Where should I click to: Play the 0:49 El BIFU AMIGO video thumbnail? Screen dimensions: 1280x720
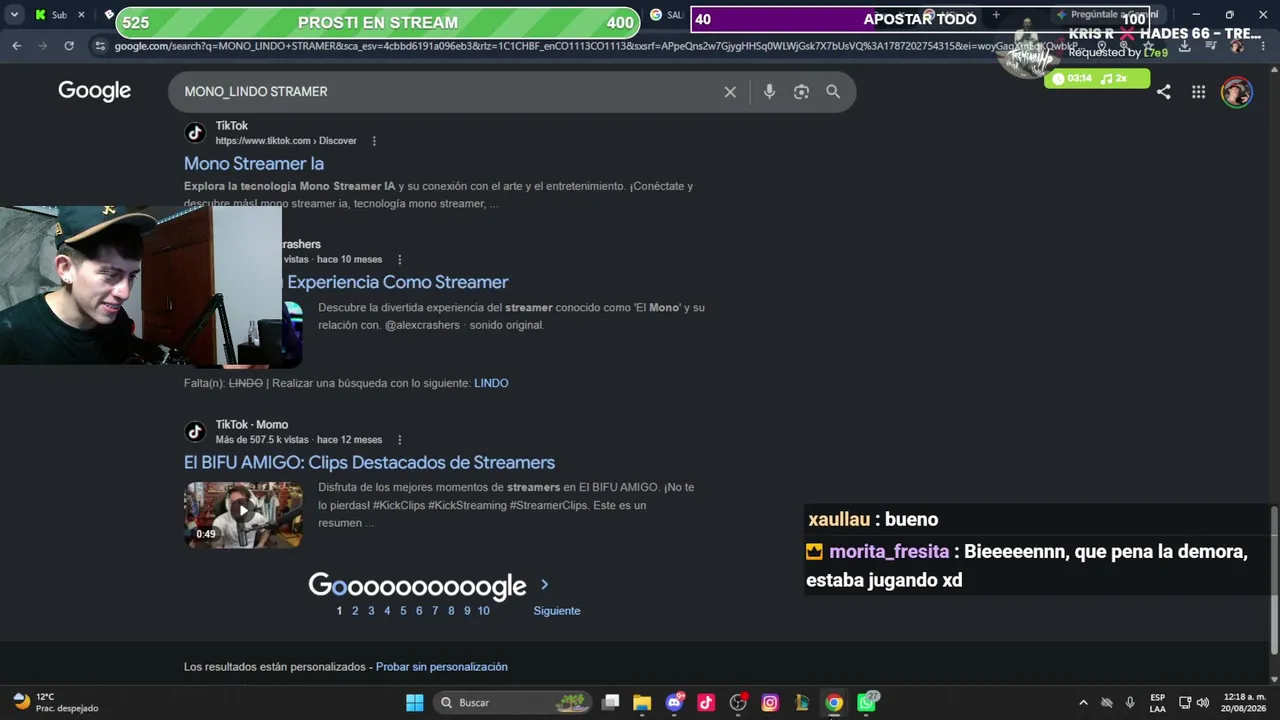click(243, 515)
